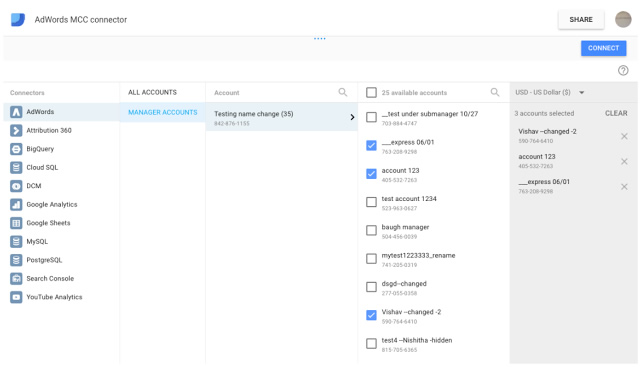Select the Attribution 360 connector icon
The image size is (640, 367).
click(x=16, y=131)
